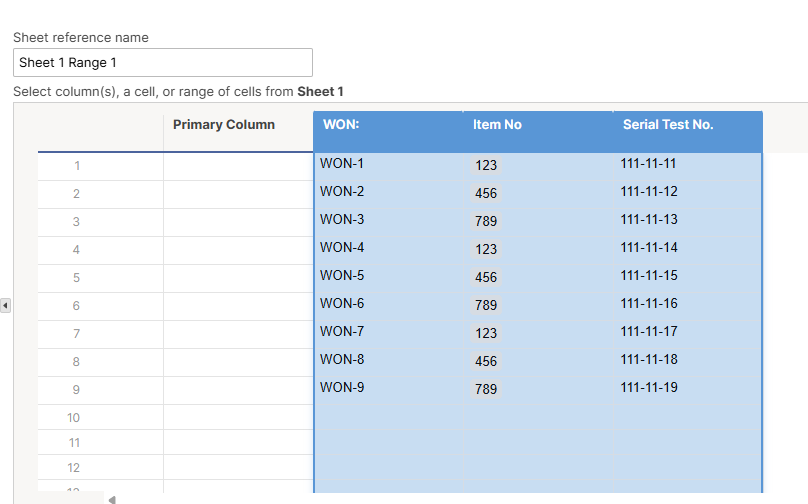Click cell WON-6
This screenshot has height=504, width=808.
[389, 306]
